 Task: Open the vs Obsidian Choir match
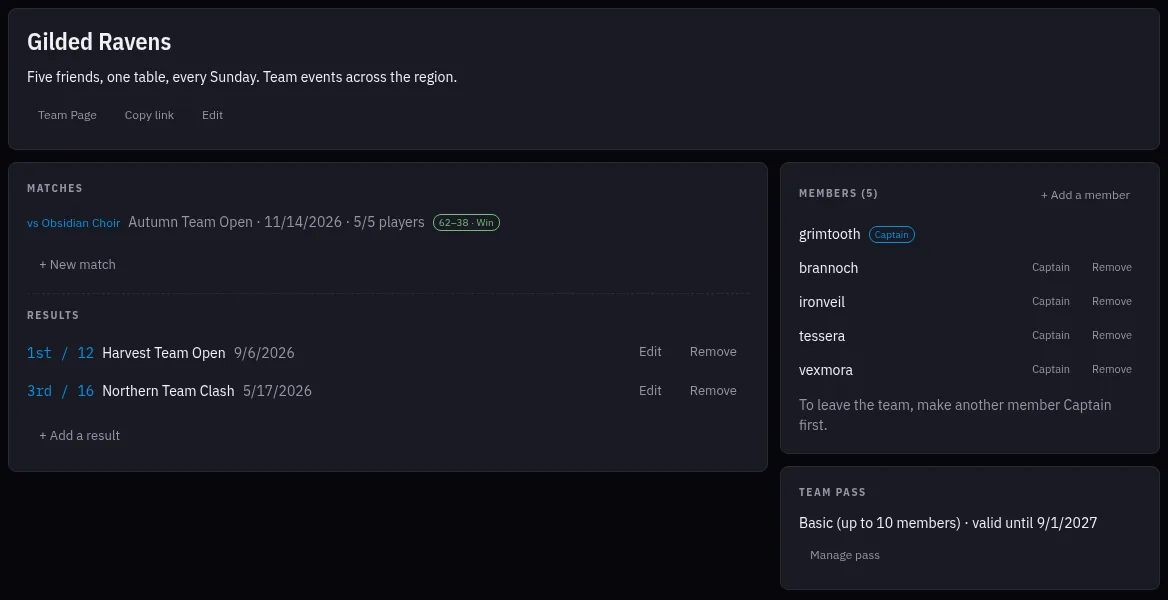[x=74, y=223]
